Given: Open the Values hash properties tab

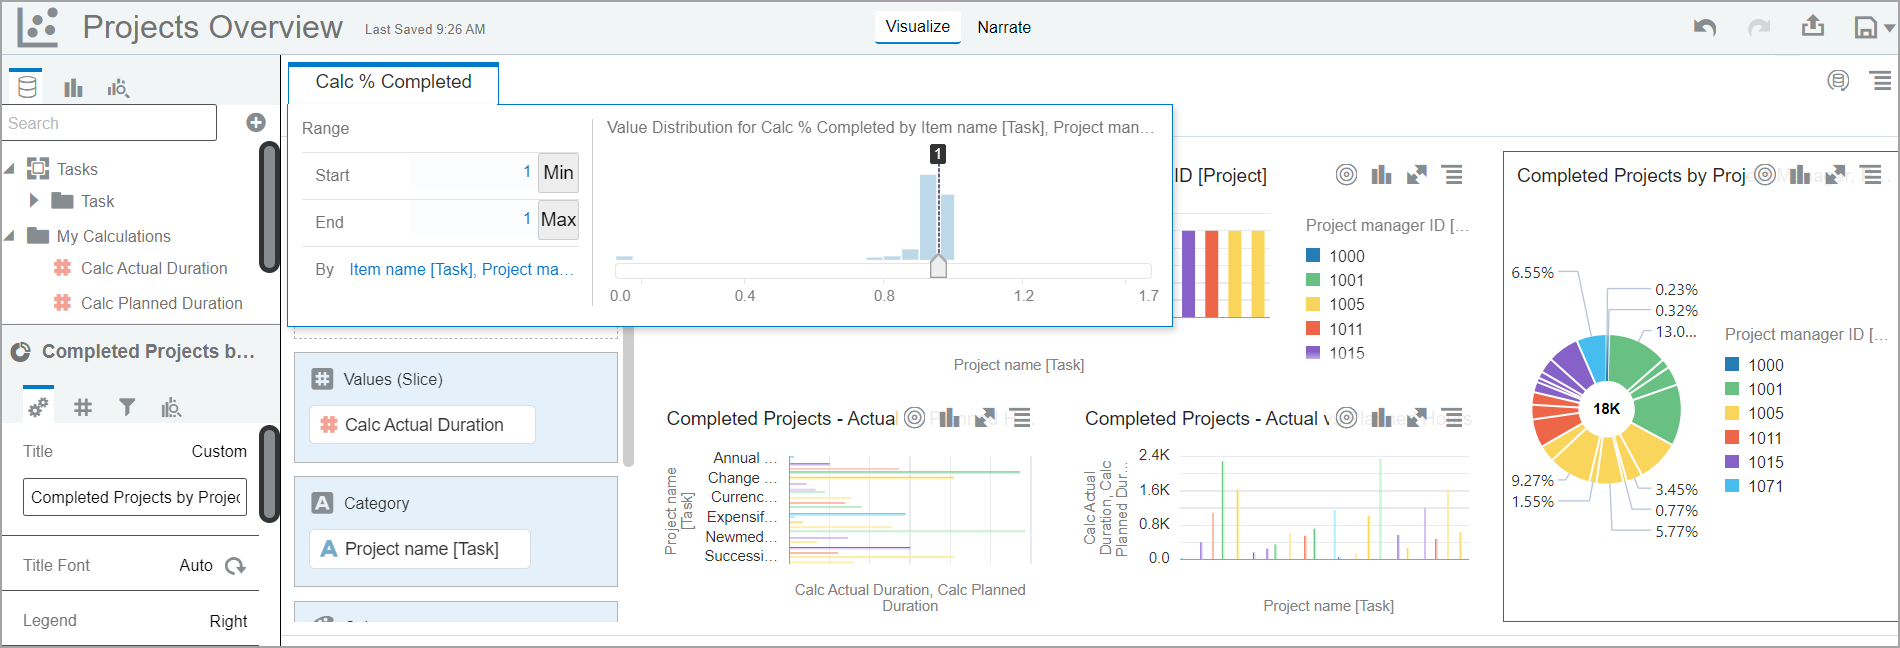Looking at the screenshot, I should coord(83,407).
